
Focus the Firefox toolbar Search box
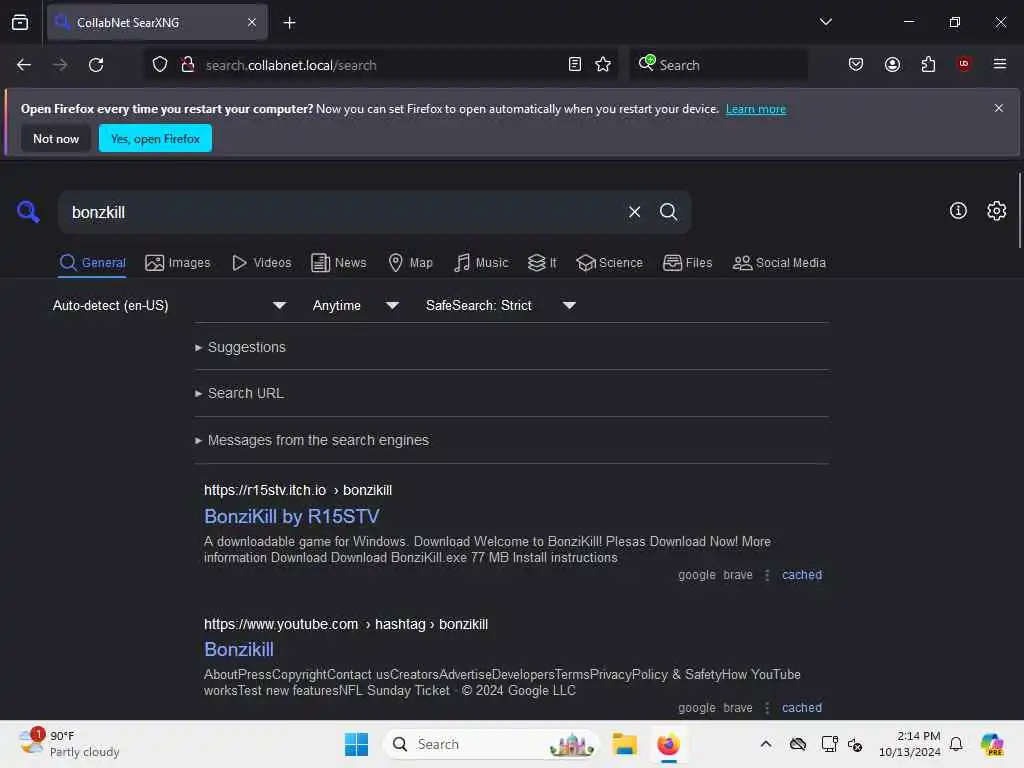point(718,65)
